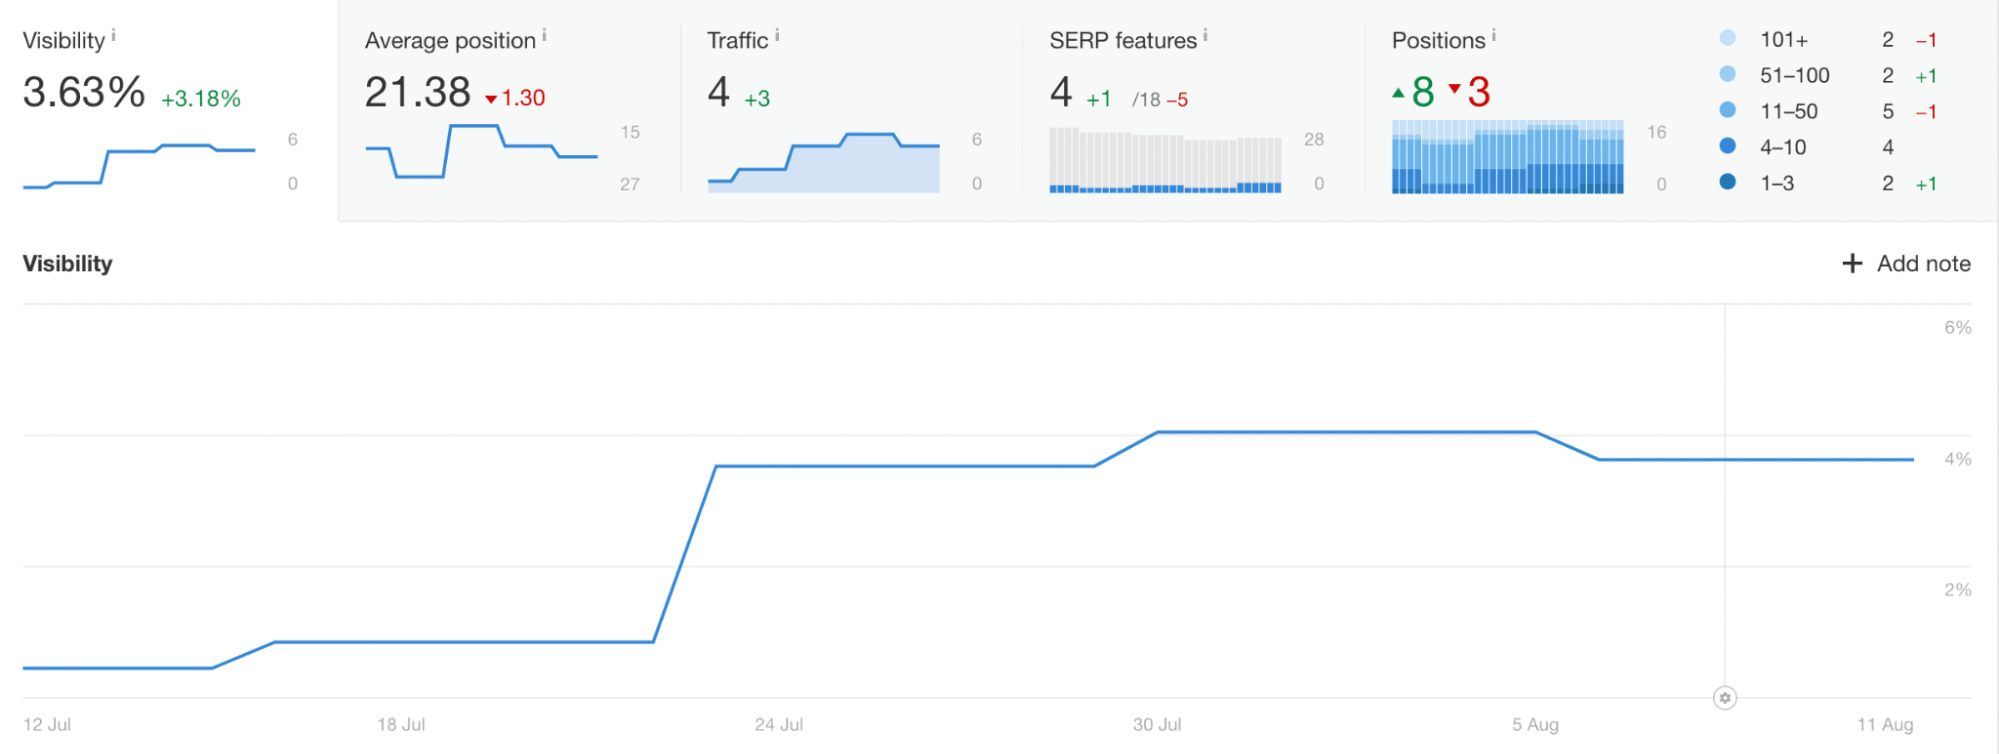Click the Positions stacked bar sparkline
The image size is (1999, 754).
(x=1508, y=157)
